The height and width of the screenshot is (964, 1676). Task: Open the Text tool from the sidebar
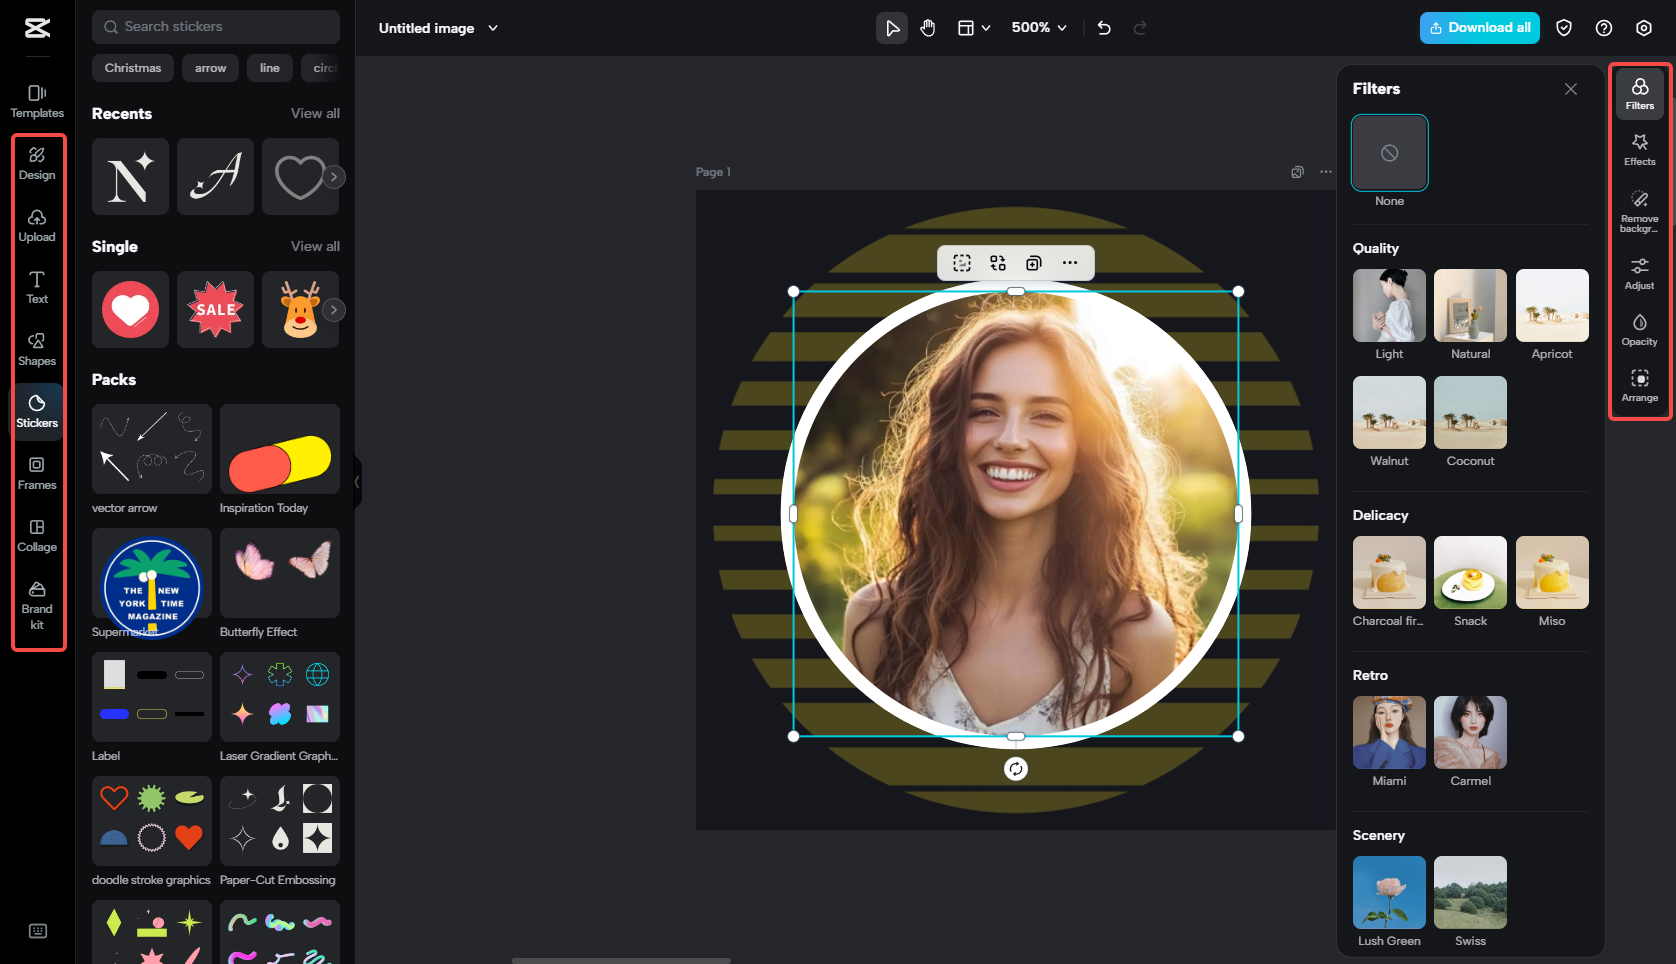point(37,287)
